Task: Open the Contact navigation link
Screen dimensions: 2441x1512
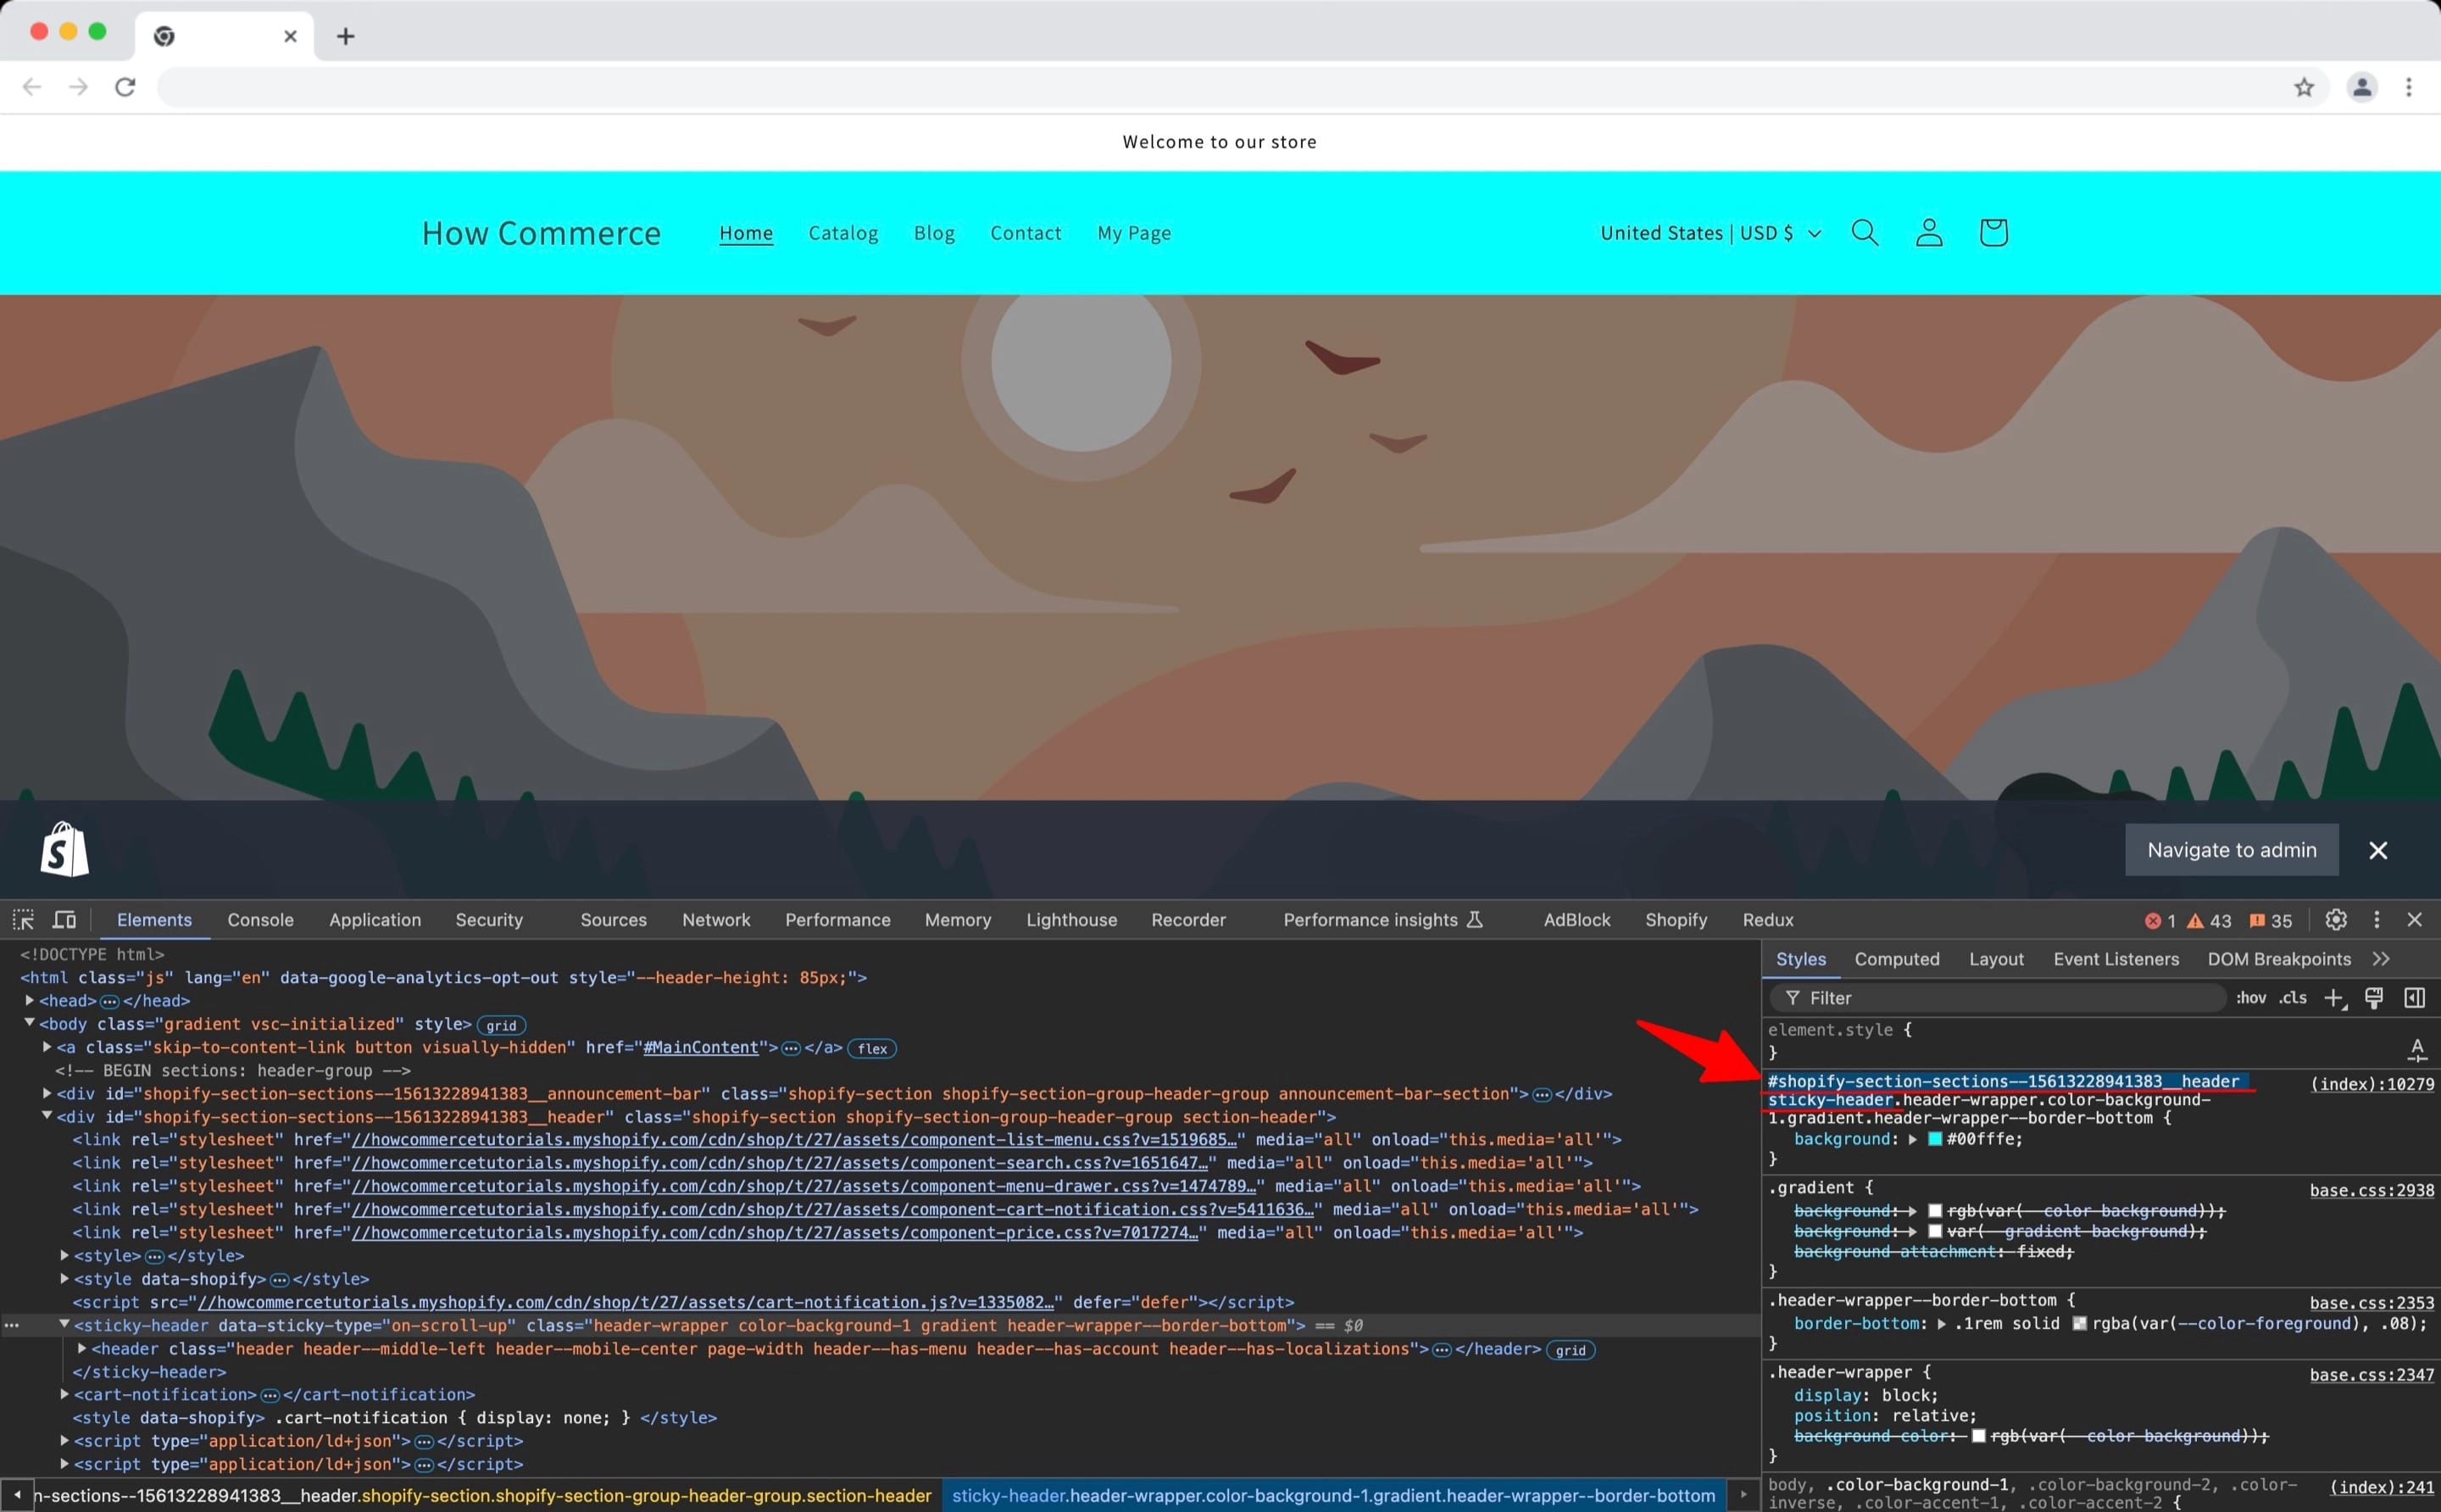Action: coord(1025,233)
